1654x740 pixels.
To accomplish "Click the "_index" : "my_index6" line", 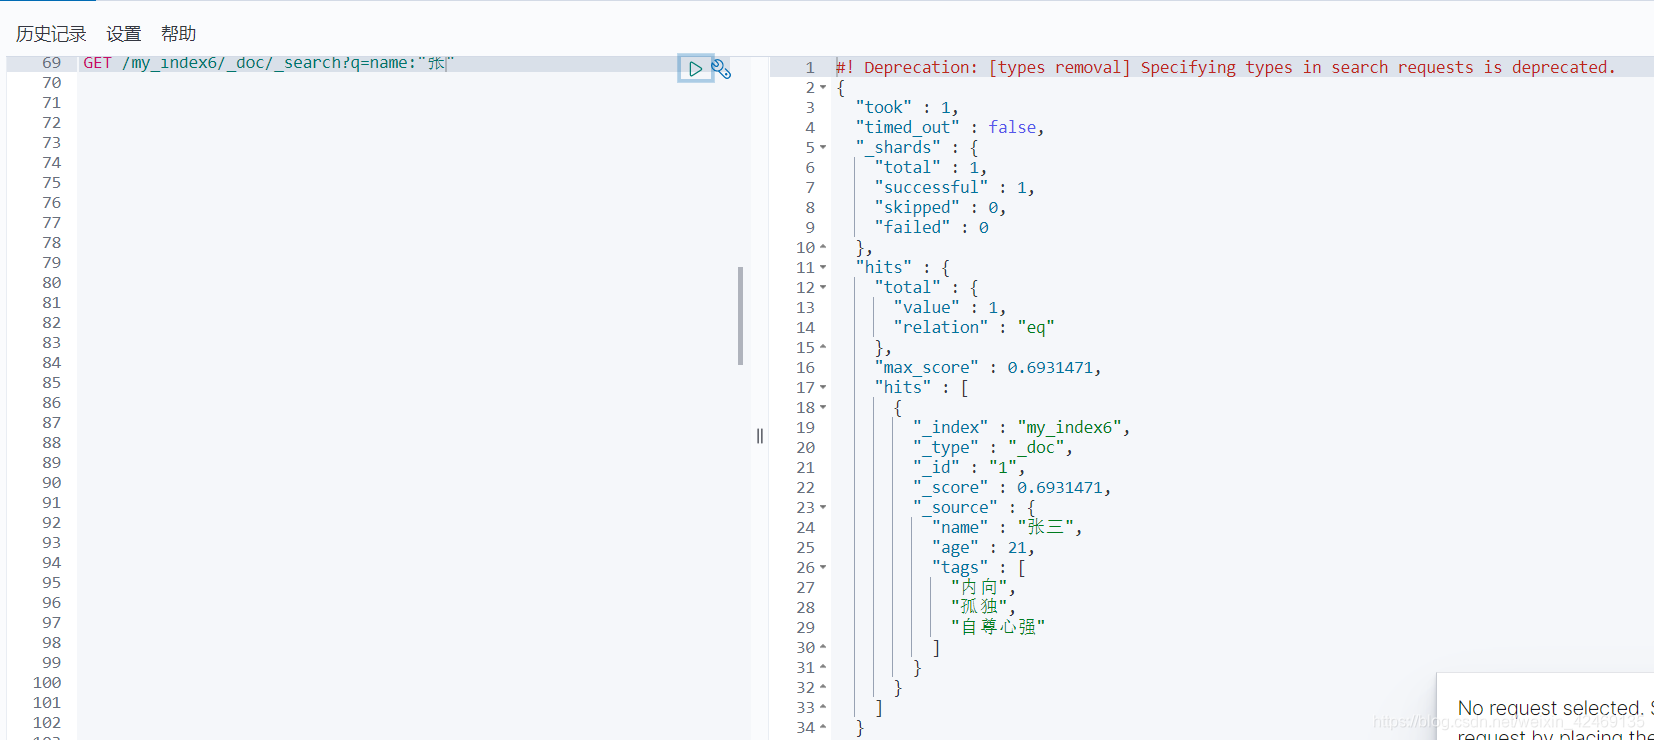I will click(x=1021, y=427).
